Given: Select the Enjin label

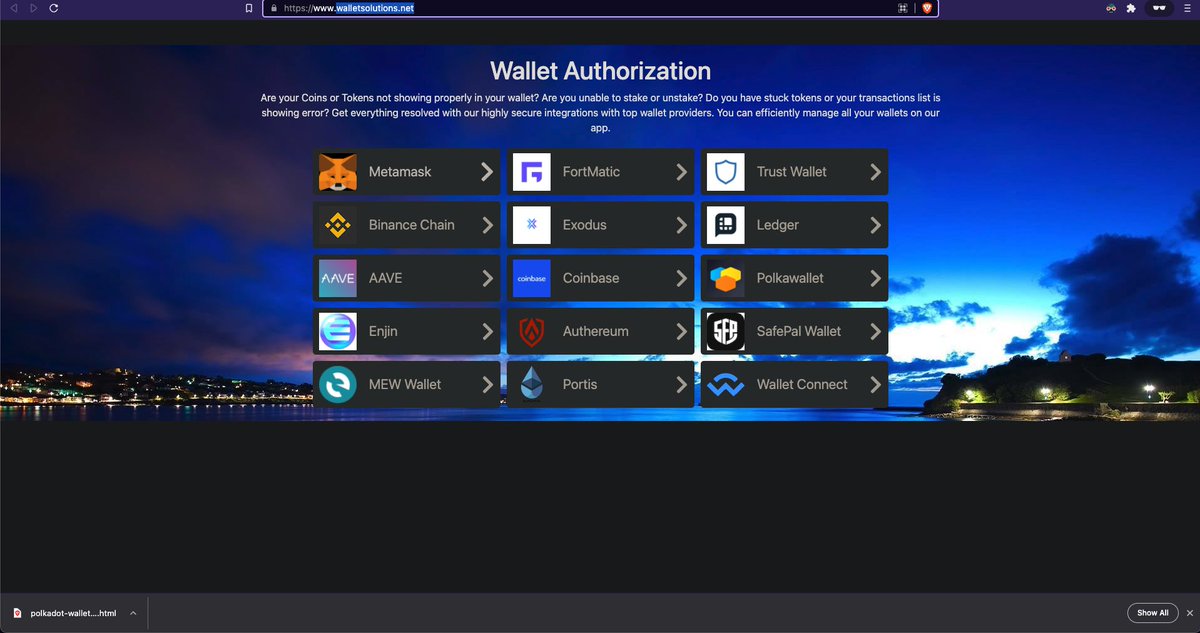Looking at the screenshot, I should pyautogui.click(x=383, y=331).
